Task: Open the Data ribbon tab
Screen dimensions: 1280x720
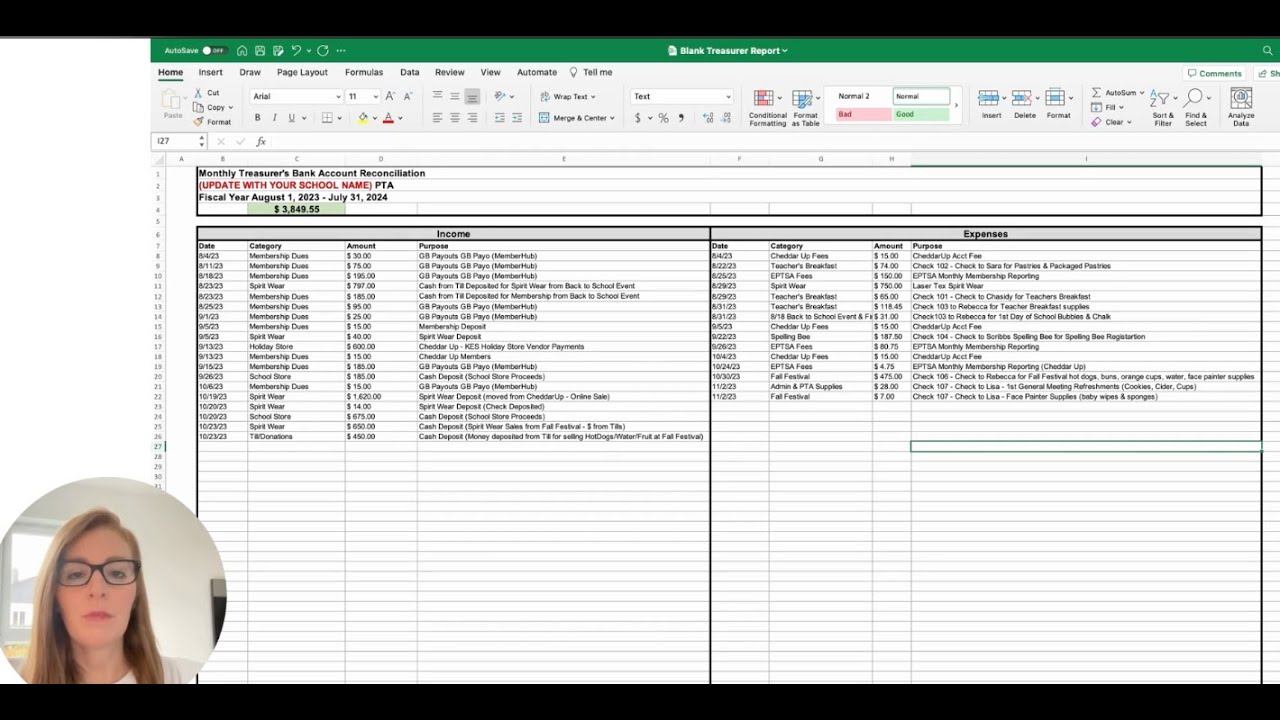Action: [x=410, y=72]
